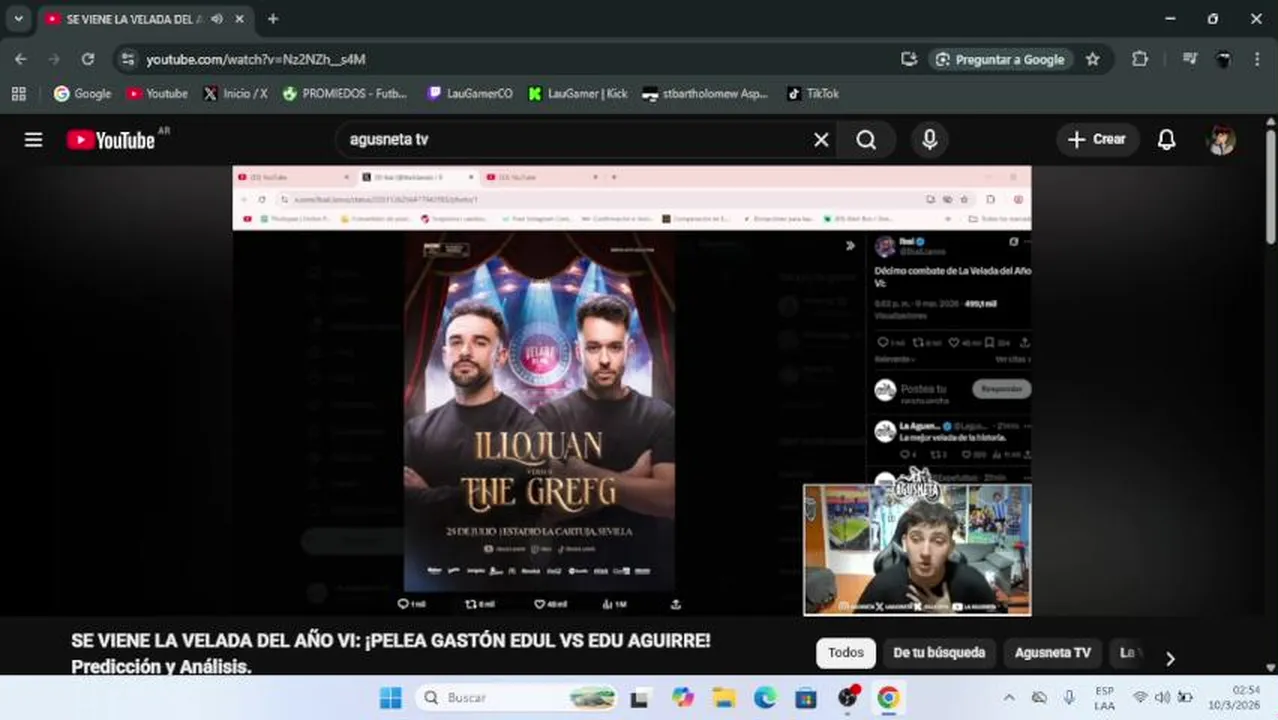Screen dimensions: 1278x720
Task: Open Chrome three-dot menu
Action: tap(1257, 59)
